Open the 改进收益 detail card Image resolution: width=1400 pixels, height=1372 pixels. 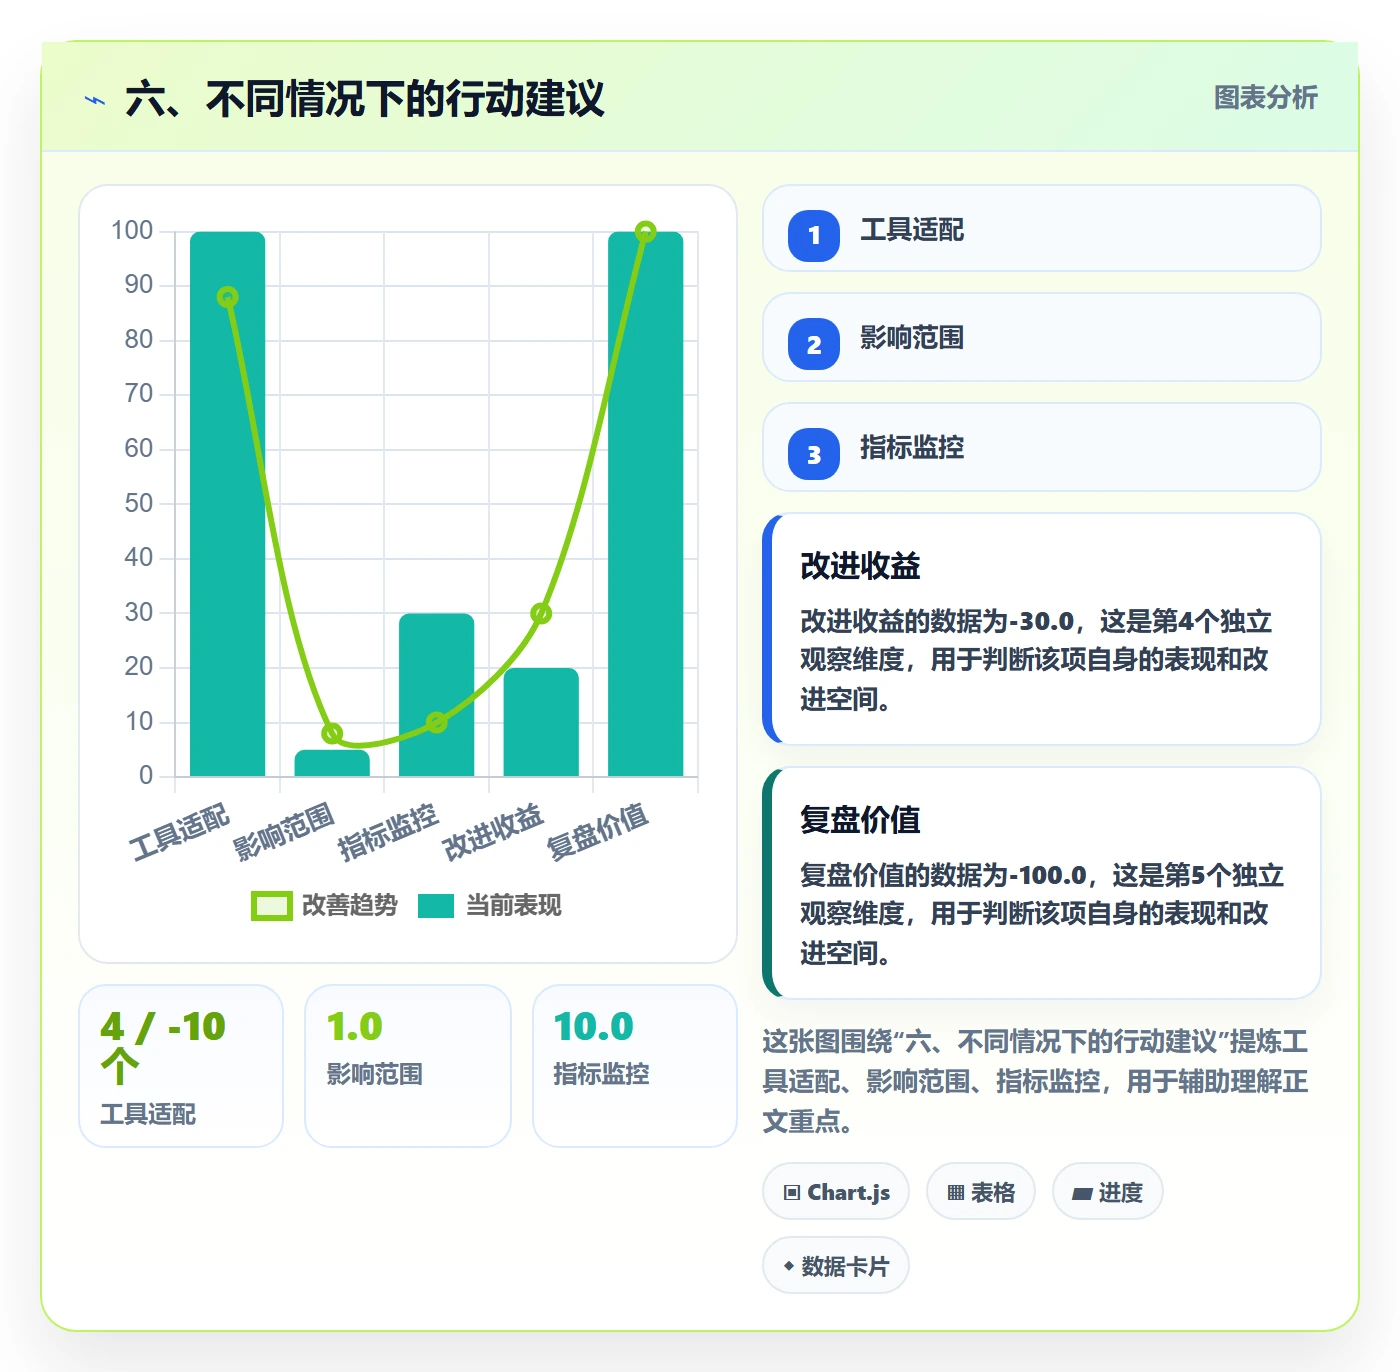click(1042, 629)
